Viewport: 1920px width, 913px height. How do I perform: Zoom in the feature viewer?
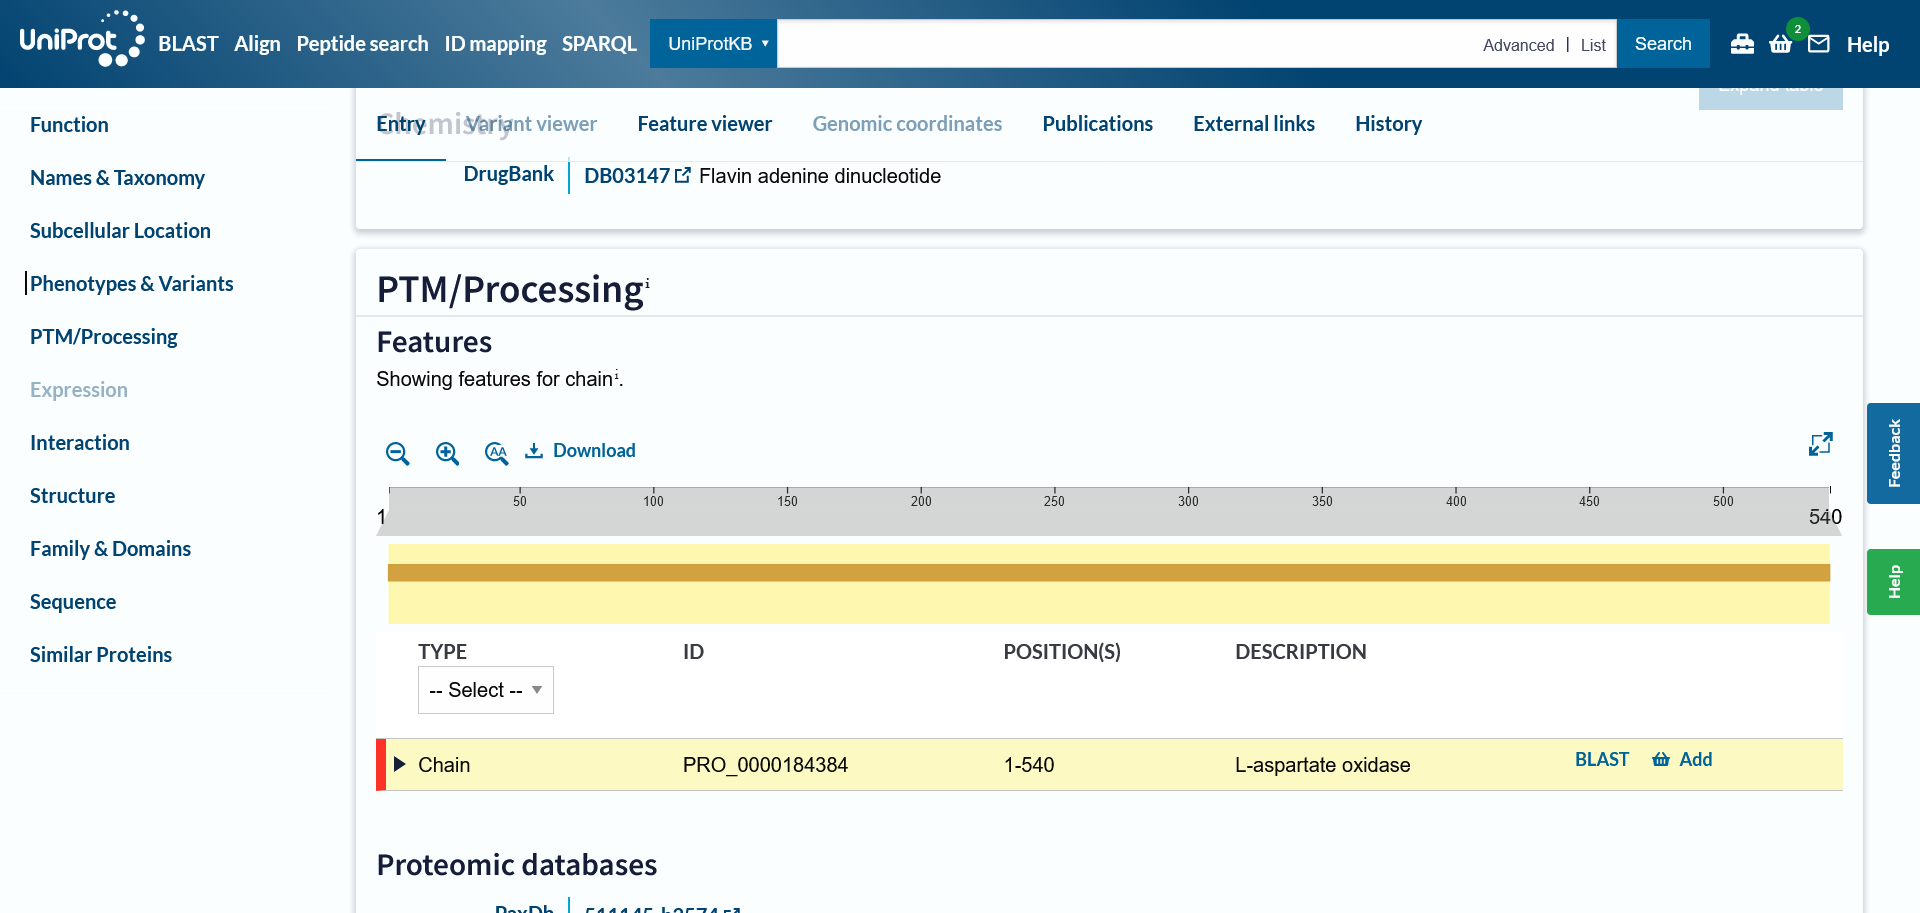tap(447, 453)
